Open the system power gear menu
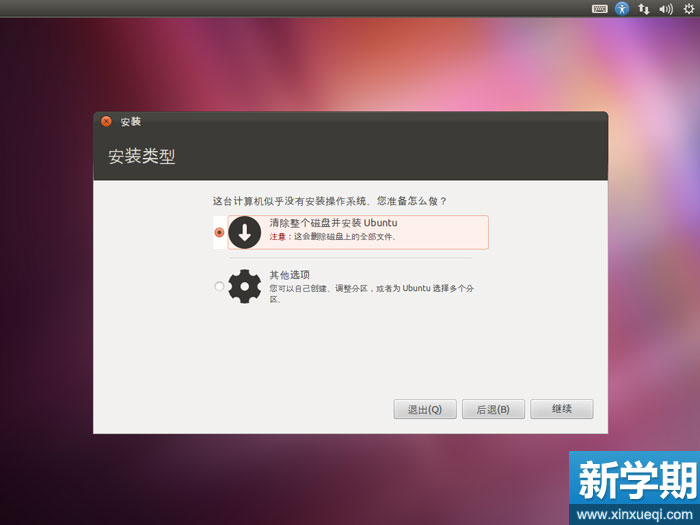 tap(689, 8)
